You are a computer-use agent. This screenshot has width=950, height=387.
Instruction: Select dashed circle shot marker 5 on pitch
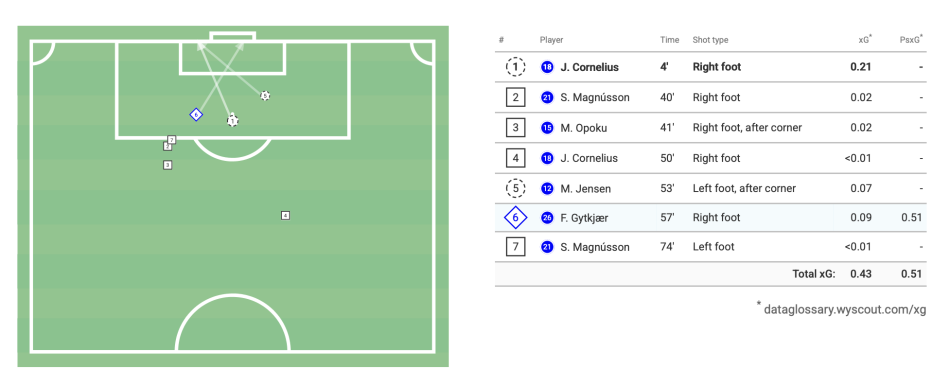(x=265, y=95)
